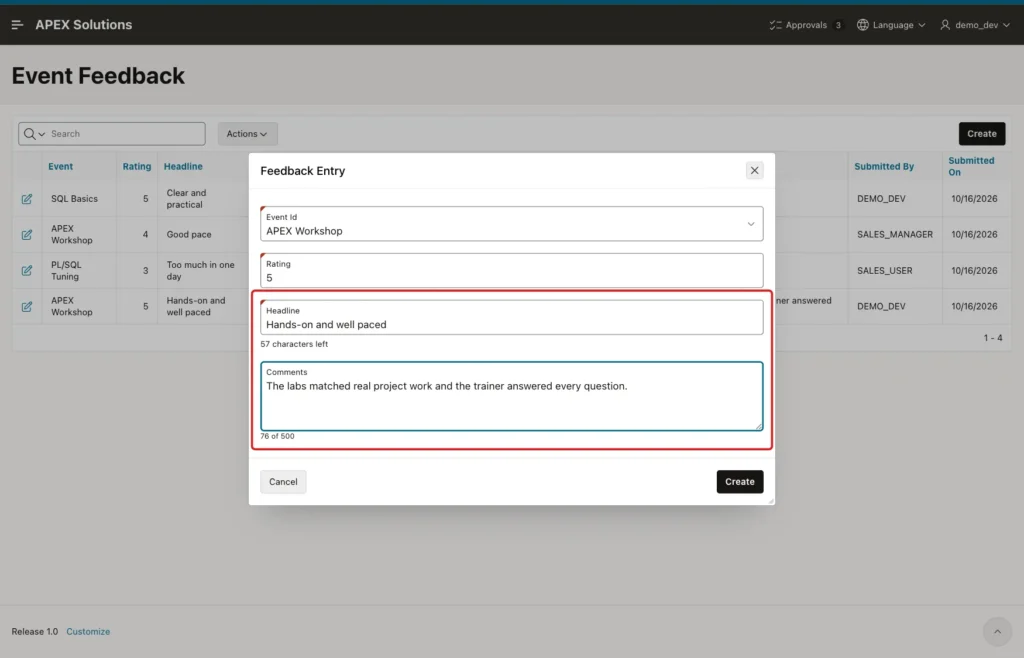Click the Release 1.0 footer text
The width and height of the screenshot is (1024, 658).
click(x=35, y=632)
